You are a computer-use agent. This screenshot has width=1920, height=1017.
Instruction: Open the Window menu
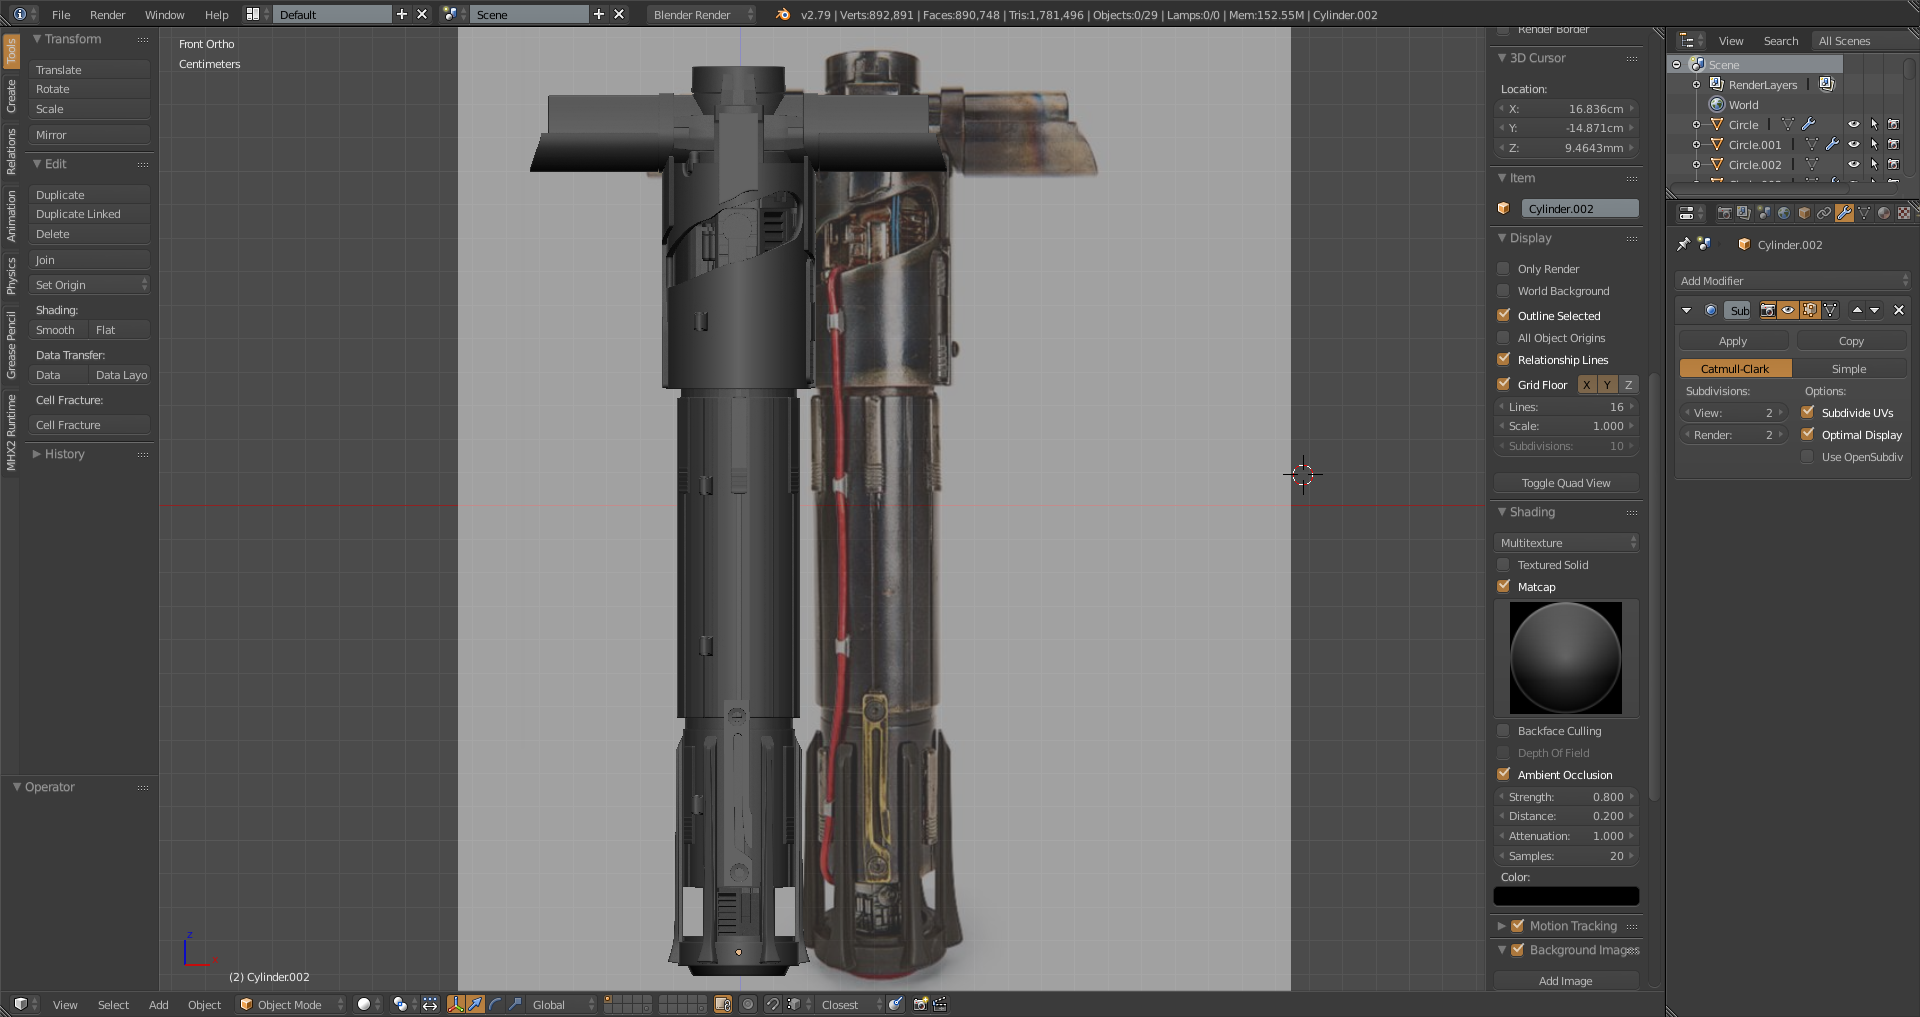pos(164,14)
